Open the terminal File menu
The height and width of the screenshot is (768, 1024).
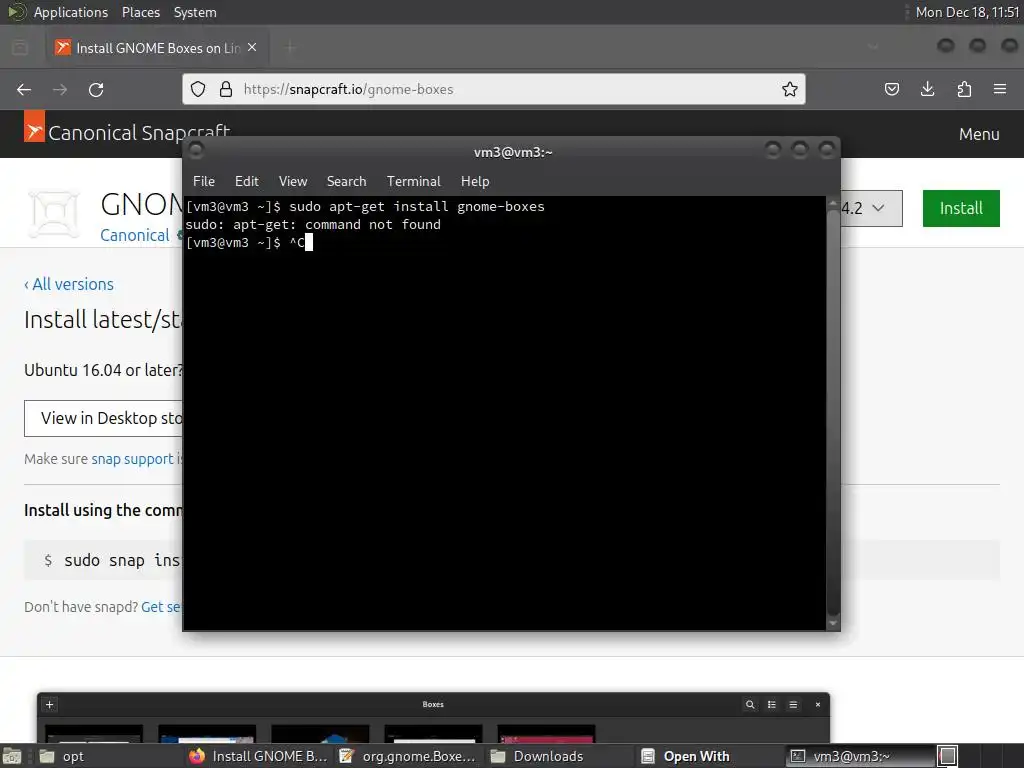204,182
